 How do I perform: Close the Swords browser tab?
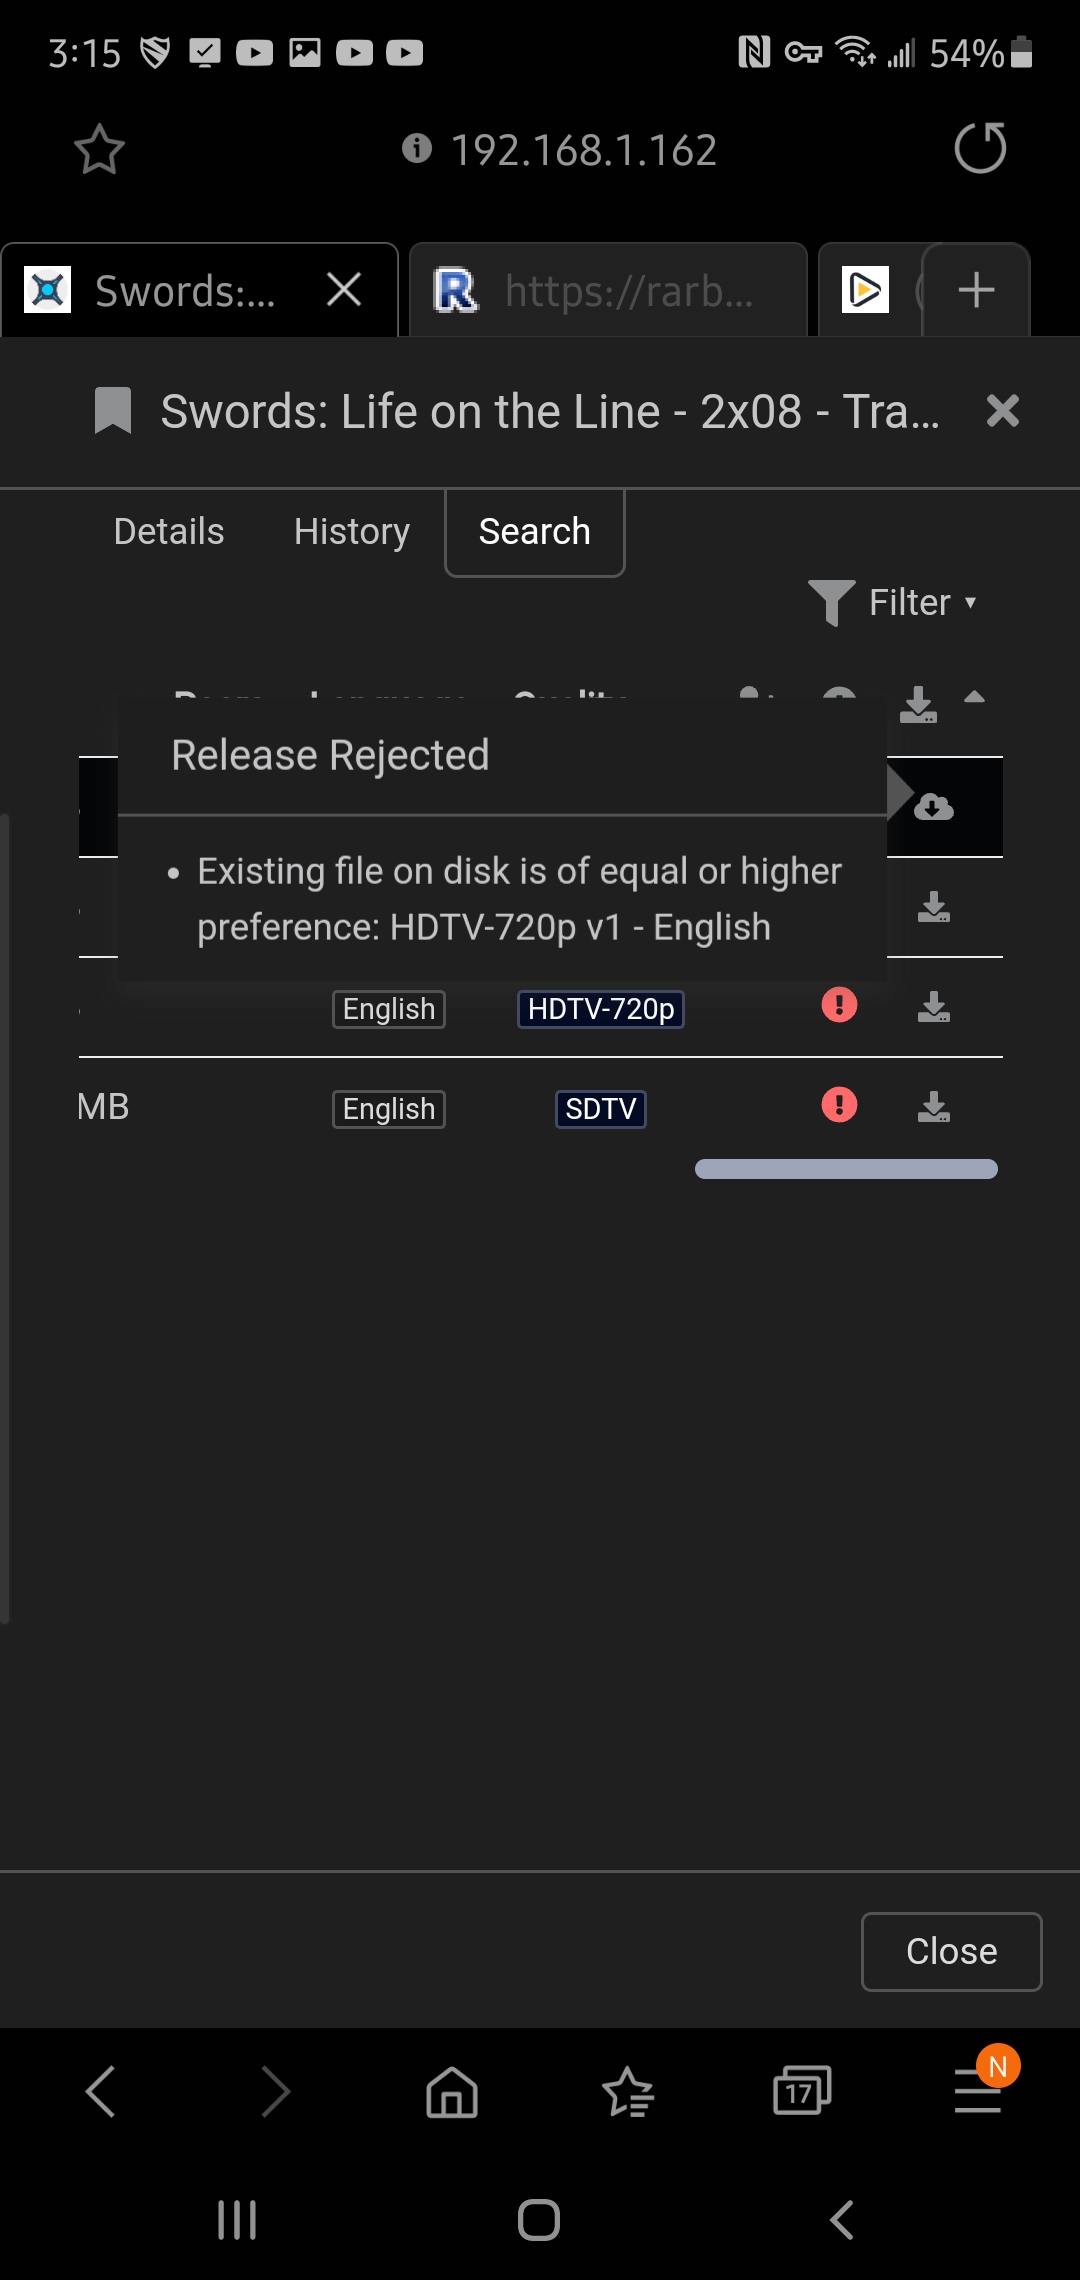click(x=344, y=291)
